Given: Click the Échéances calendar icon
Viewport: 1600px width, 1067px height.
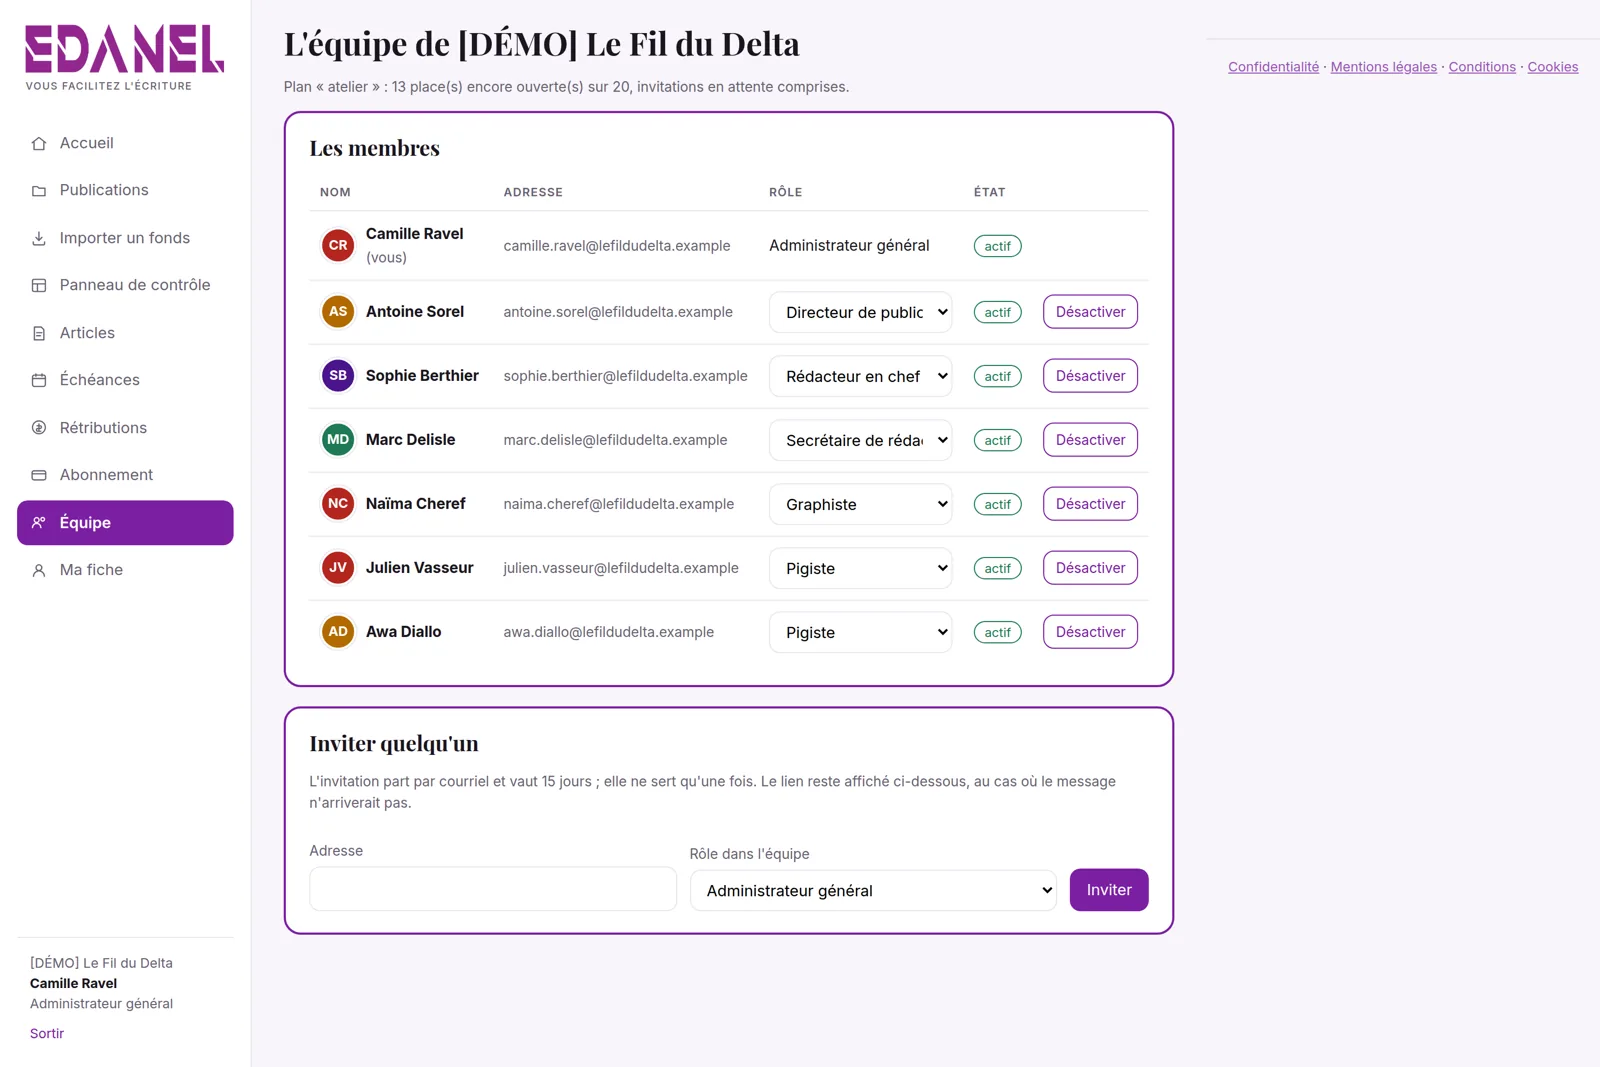Looking at the screenshot, I should [x=39, y=380].
